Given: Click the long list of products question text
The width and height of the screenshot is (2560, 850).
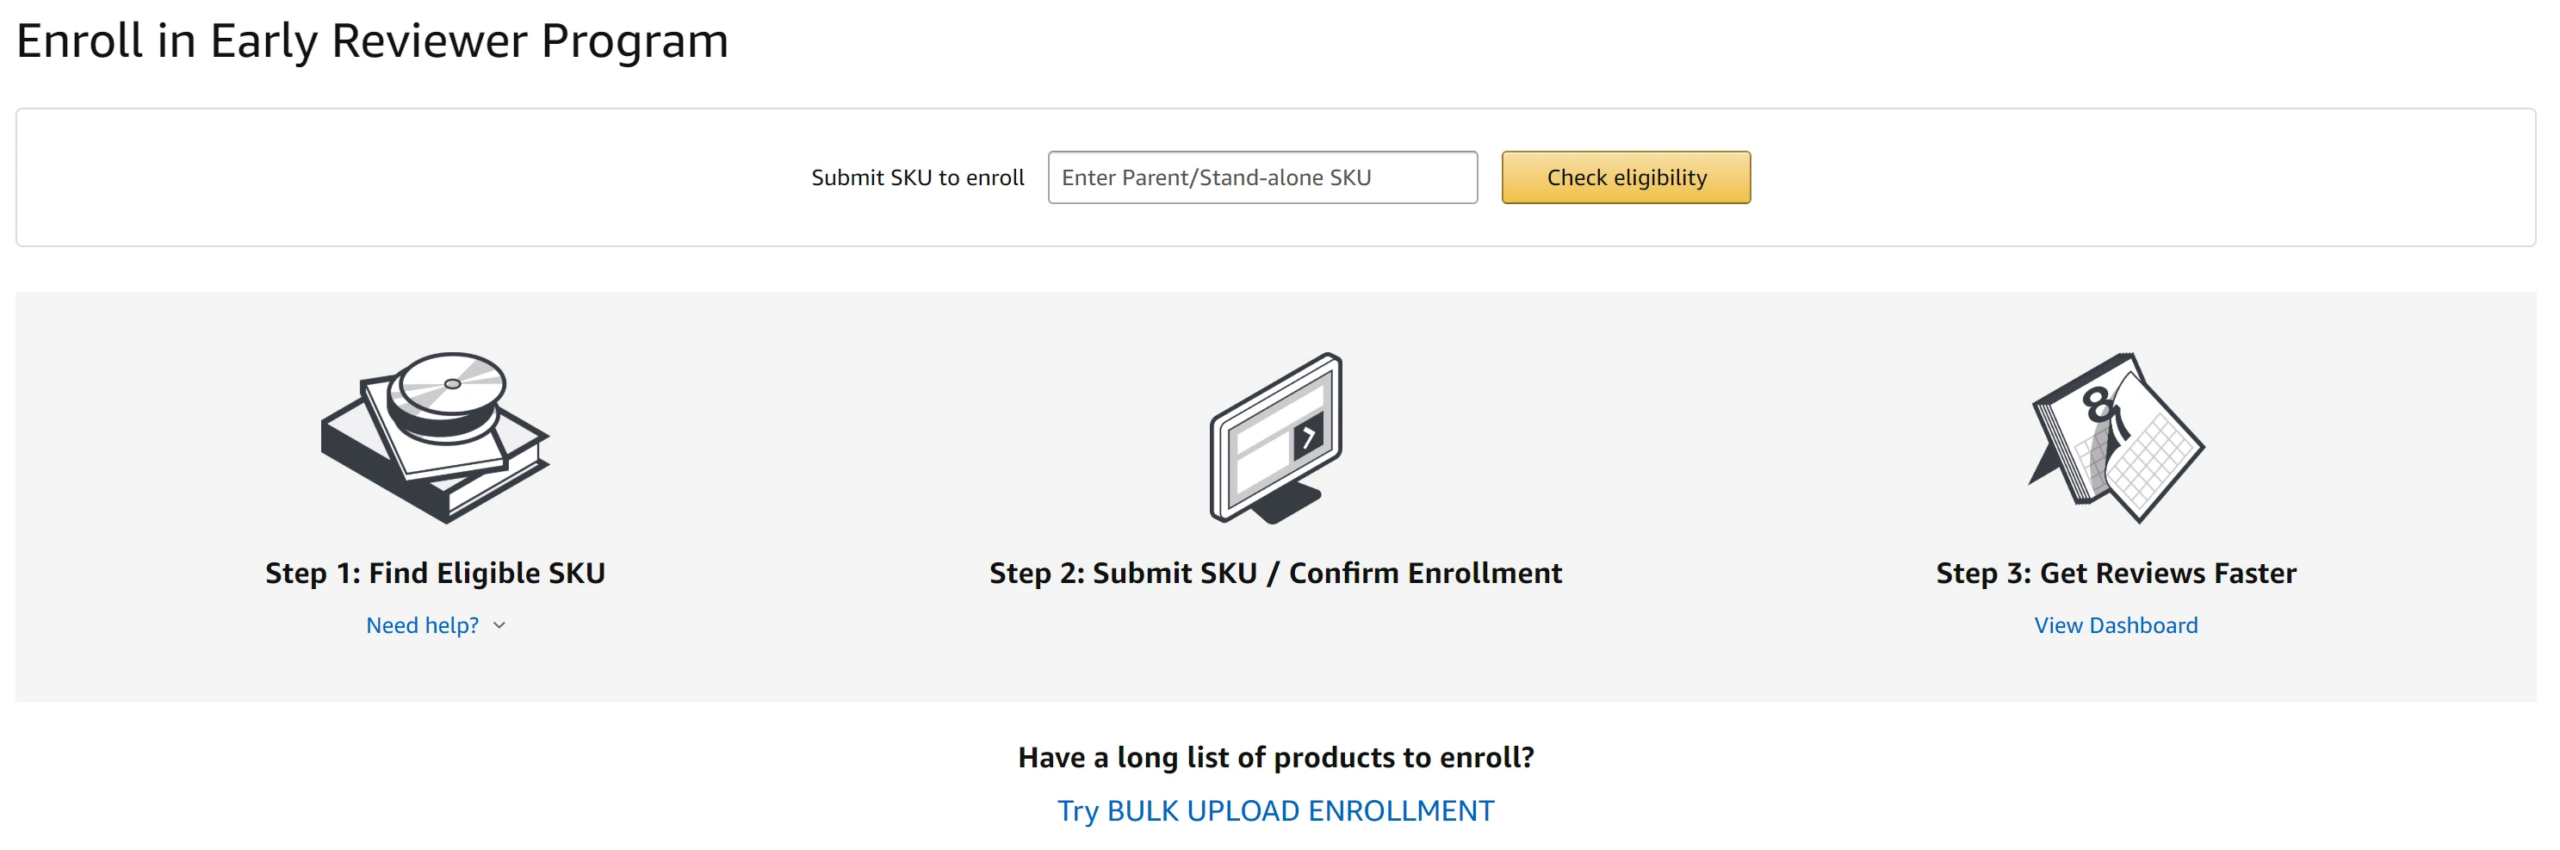Looking at the screenshot, I should (x=1276, y=757).
